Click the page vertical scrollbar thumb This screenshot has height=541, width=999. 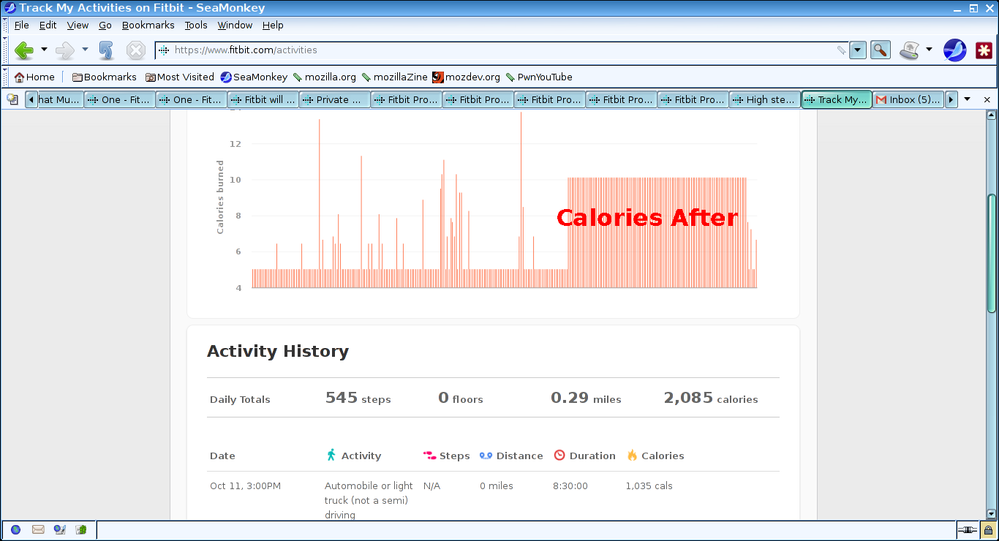pyautogui.click(x=991, y=253)
